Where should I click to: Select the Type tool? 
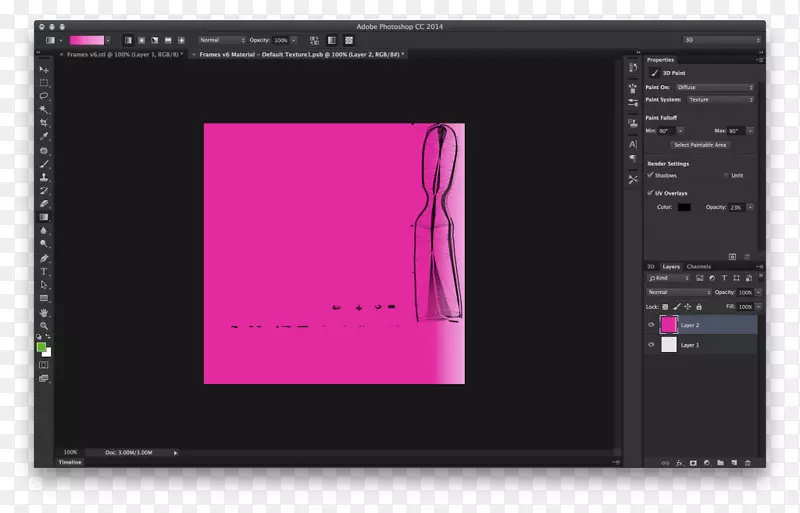[44, 271]
